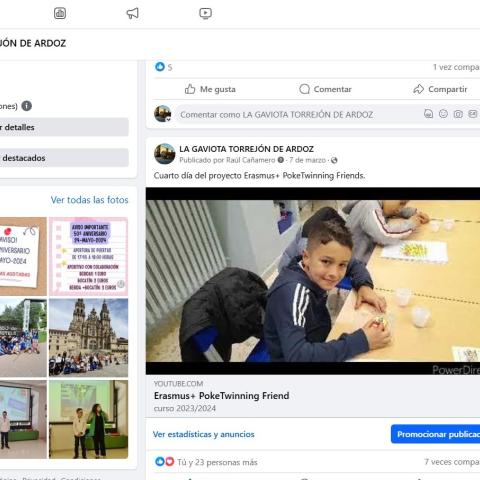Click like and heart reaction icons
The image size is (480, 480).
click(165, 462)
